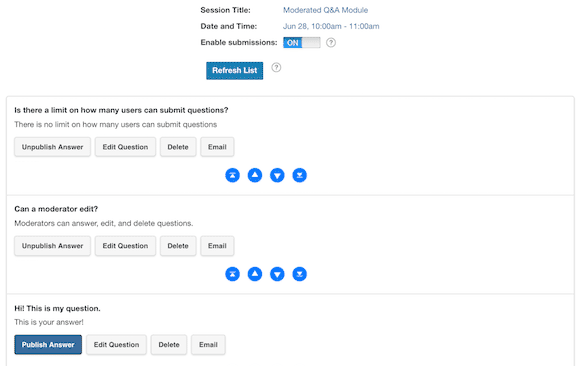Image resolution: width=580 pixels, height=366 pixels.
Task: Open help icon next to Refresh List
Action: (276, 67)
